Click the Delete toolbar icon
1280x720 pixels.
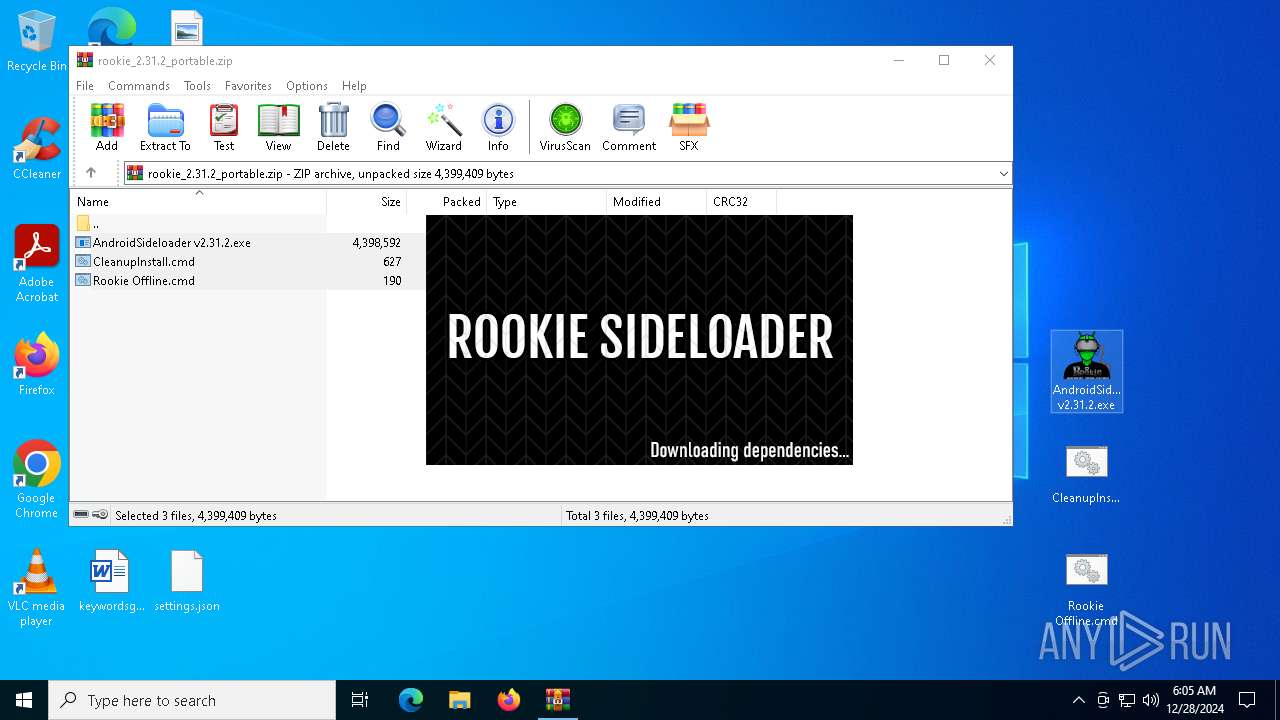coord(333,127)
